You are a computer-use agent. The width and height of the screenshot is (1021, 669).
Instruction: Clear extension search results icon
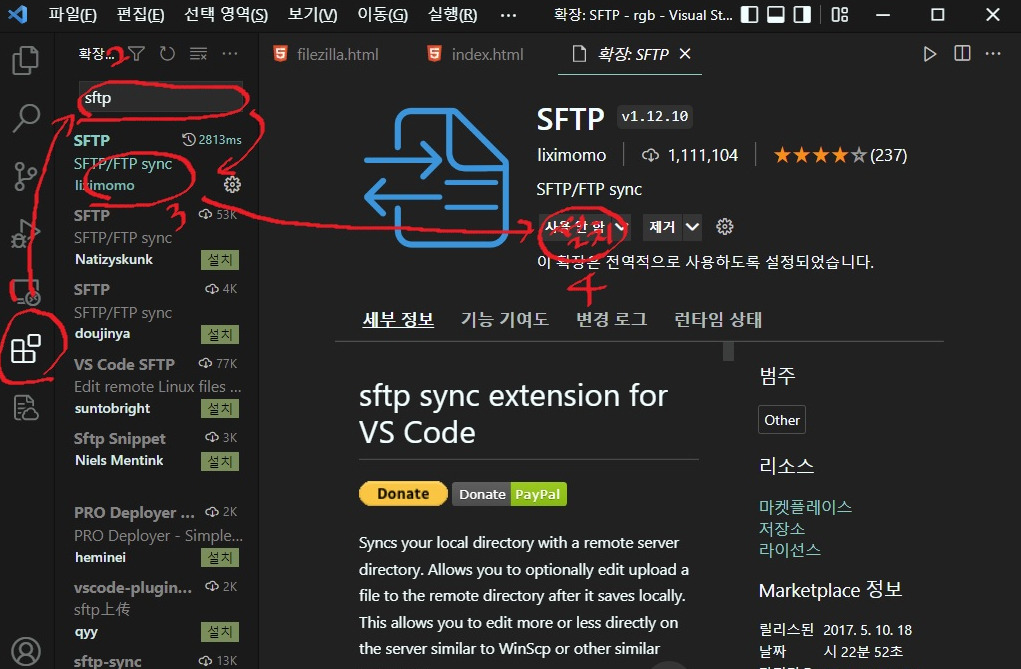(198, 54)
